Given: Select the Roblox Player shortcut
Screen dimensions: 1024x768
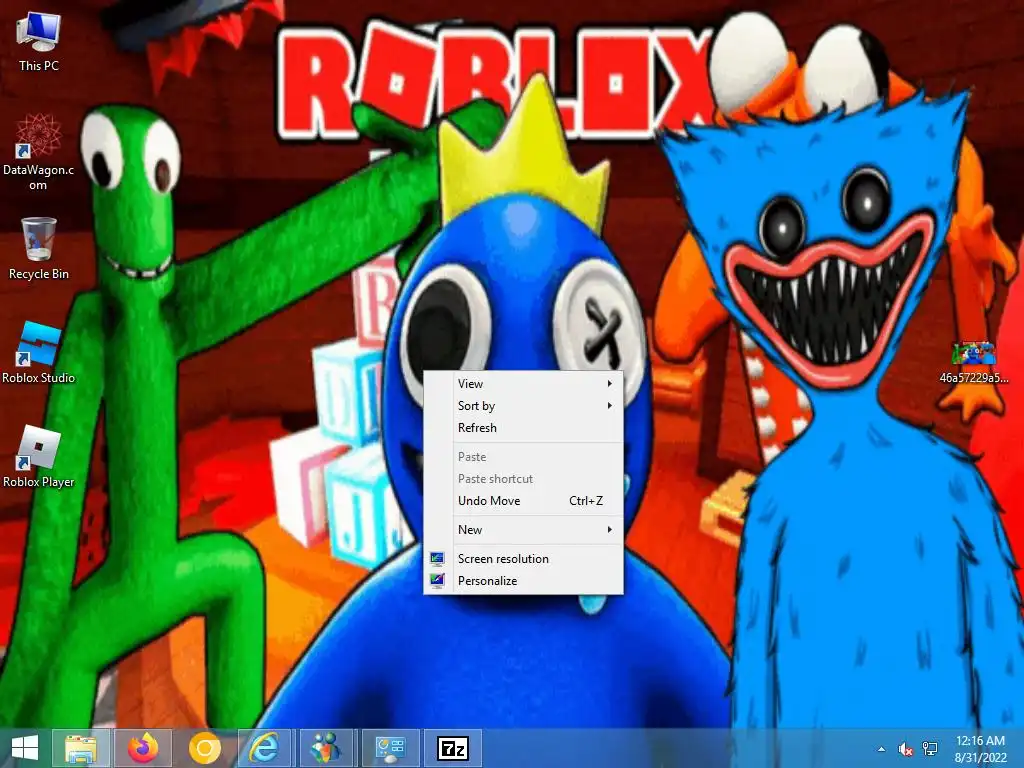Looking at the screenshot, I should [x=39, y=456].
